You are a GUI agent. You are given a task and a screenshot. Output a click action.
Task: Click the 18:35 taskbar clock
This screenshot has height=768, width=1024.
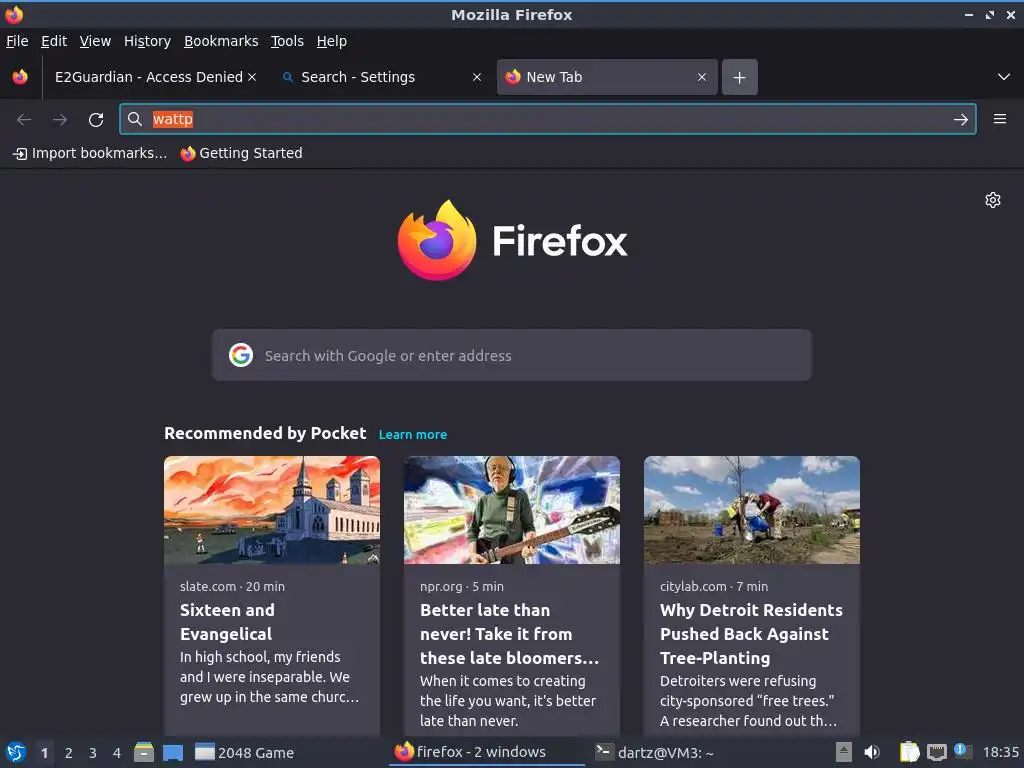click(x=1000, y=752)
